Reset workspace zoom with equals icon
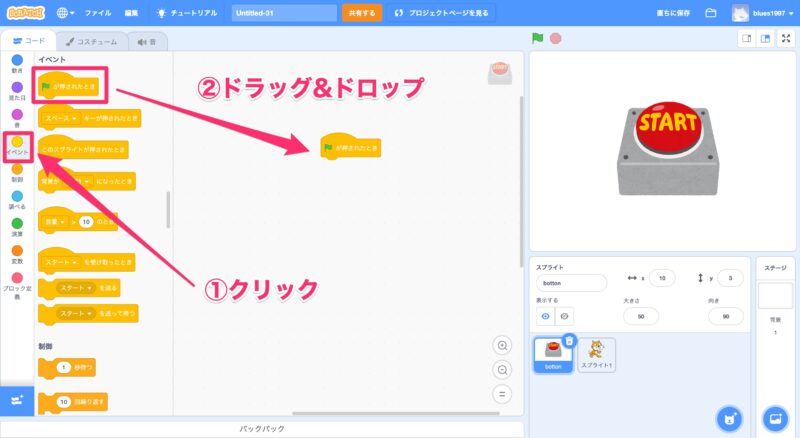800x438 pixels. (x=502, y=393)
